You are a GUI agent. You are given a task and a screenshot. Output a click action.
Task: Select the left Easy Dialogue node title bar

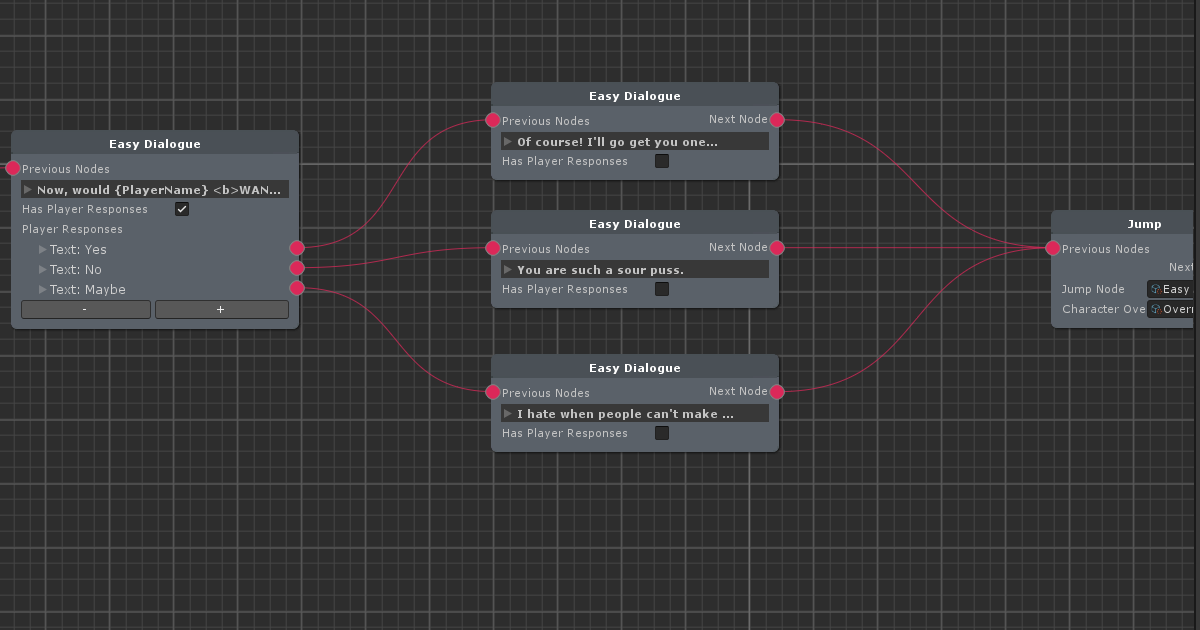[x=155, y=143]
